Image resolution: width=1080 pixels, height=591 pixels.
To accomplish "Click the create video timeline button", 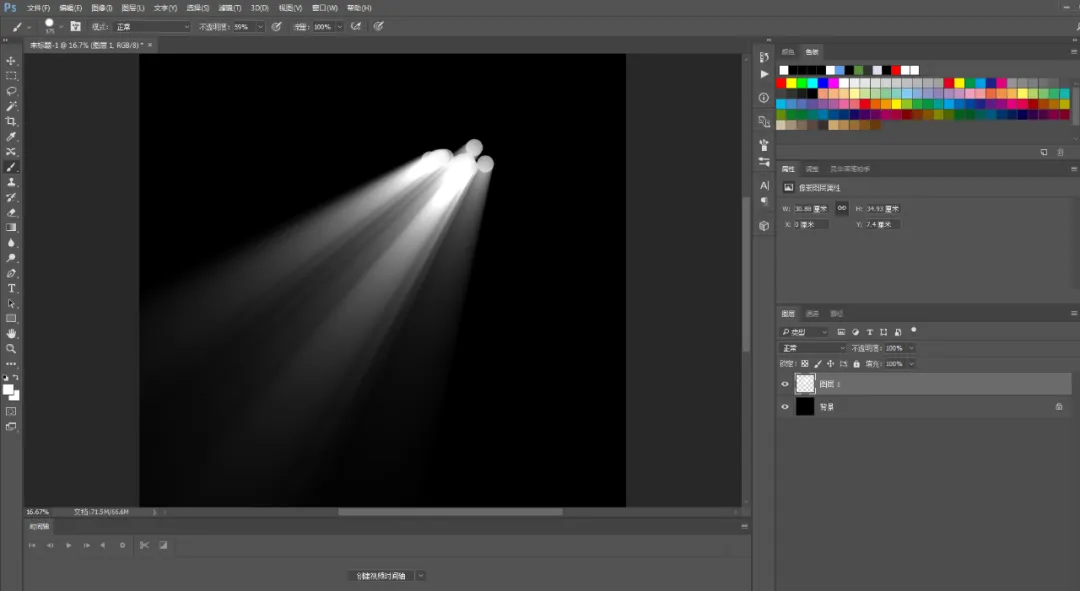I will pyautogui.click(x=381, y=576).
